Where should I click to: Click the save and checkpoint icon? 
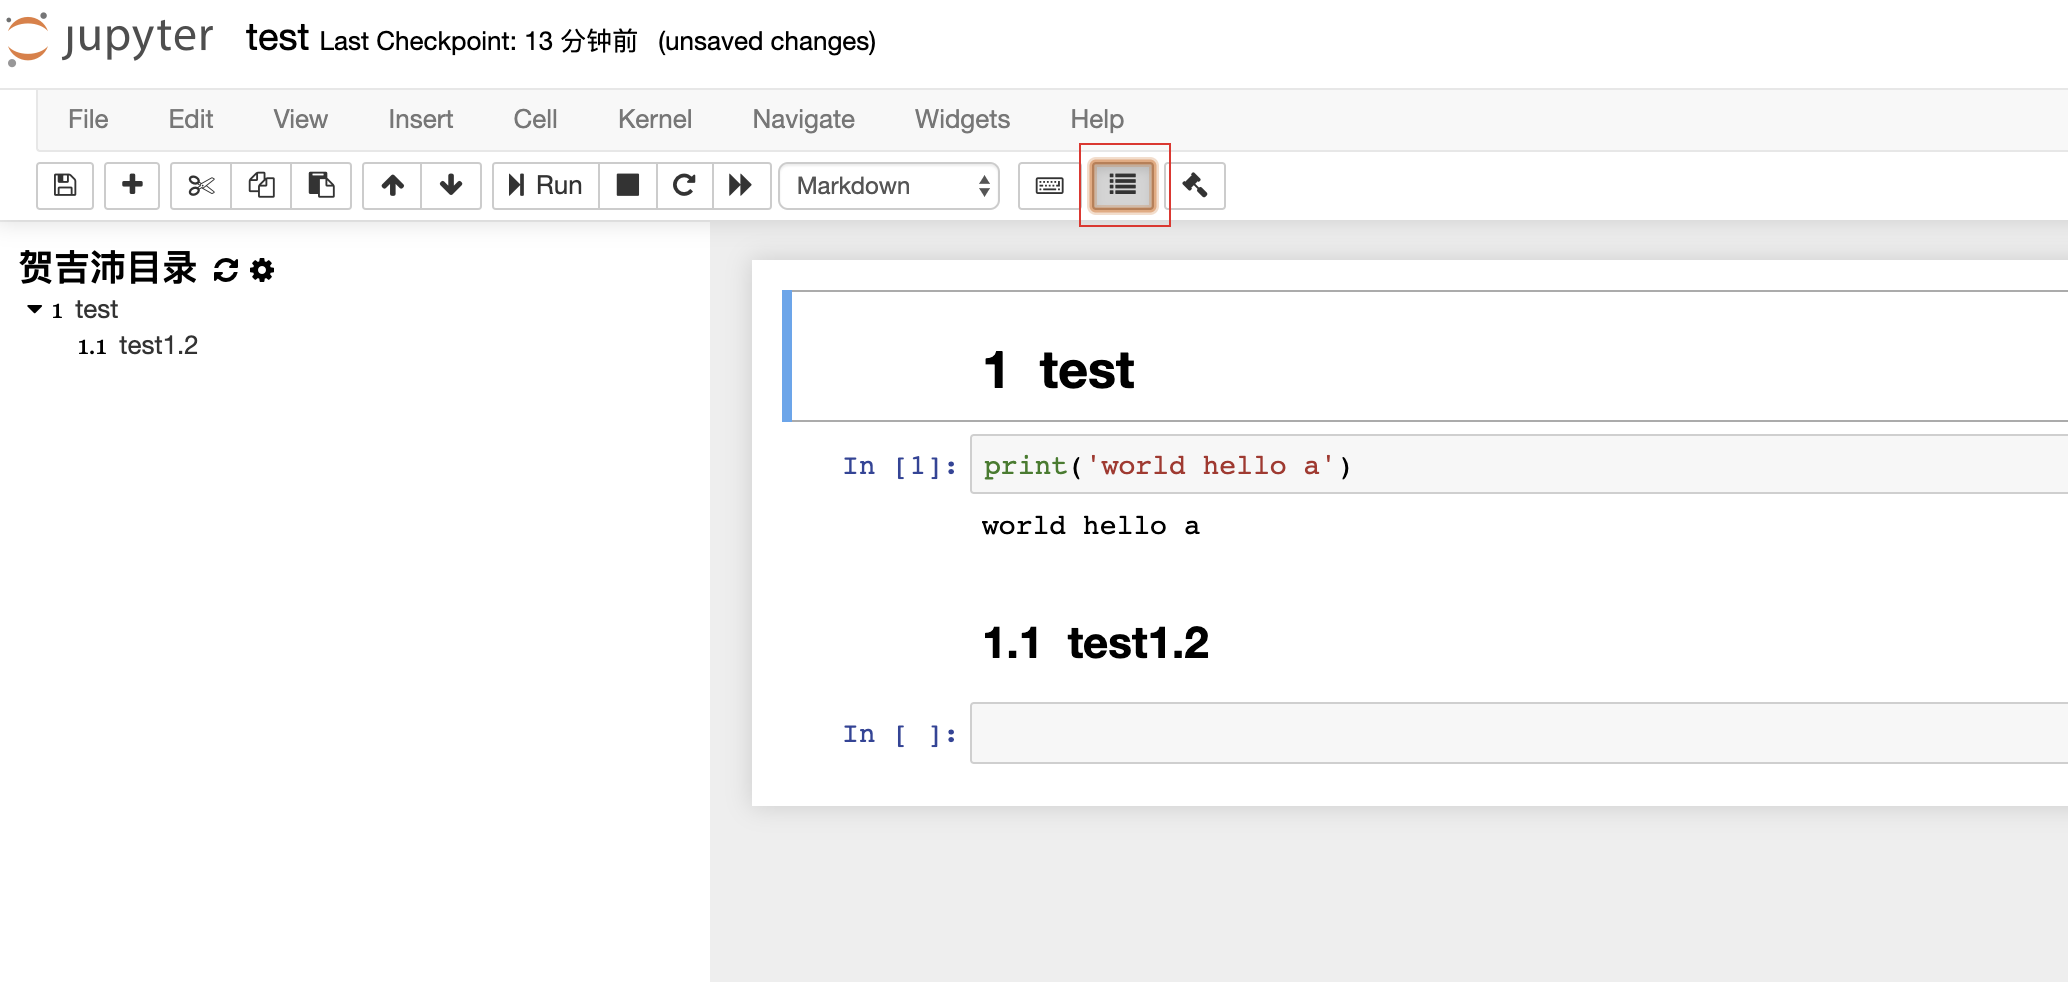click(65, 185)
